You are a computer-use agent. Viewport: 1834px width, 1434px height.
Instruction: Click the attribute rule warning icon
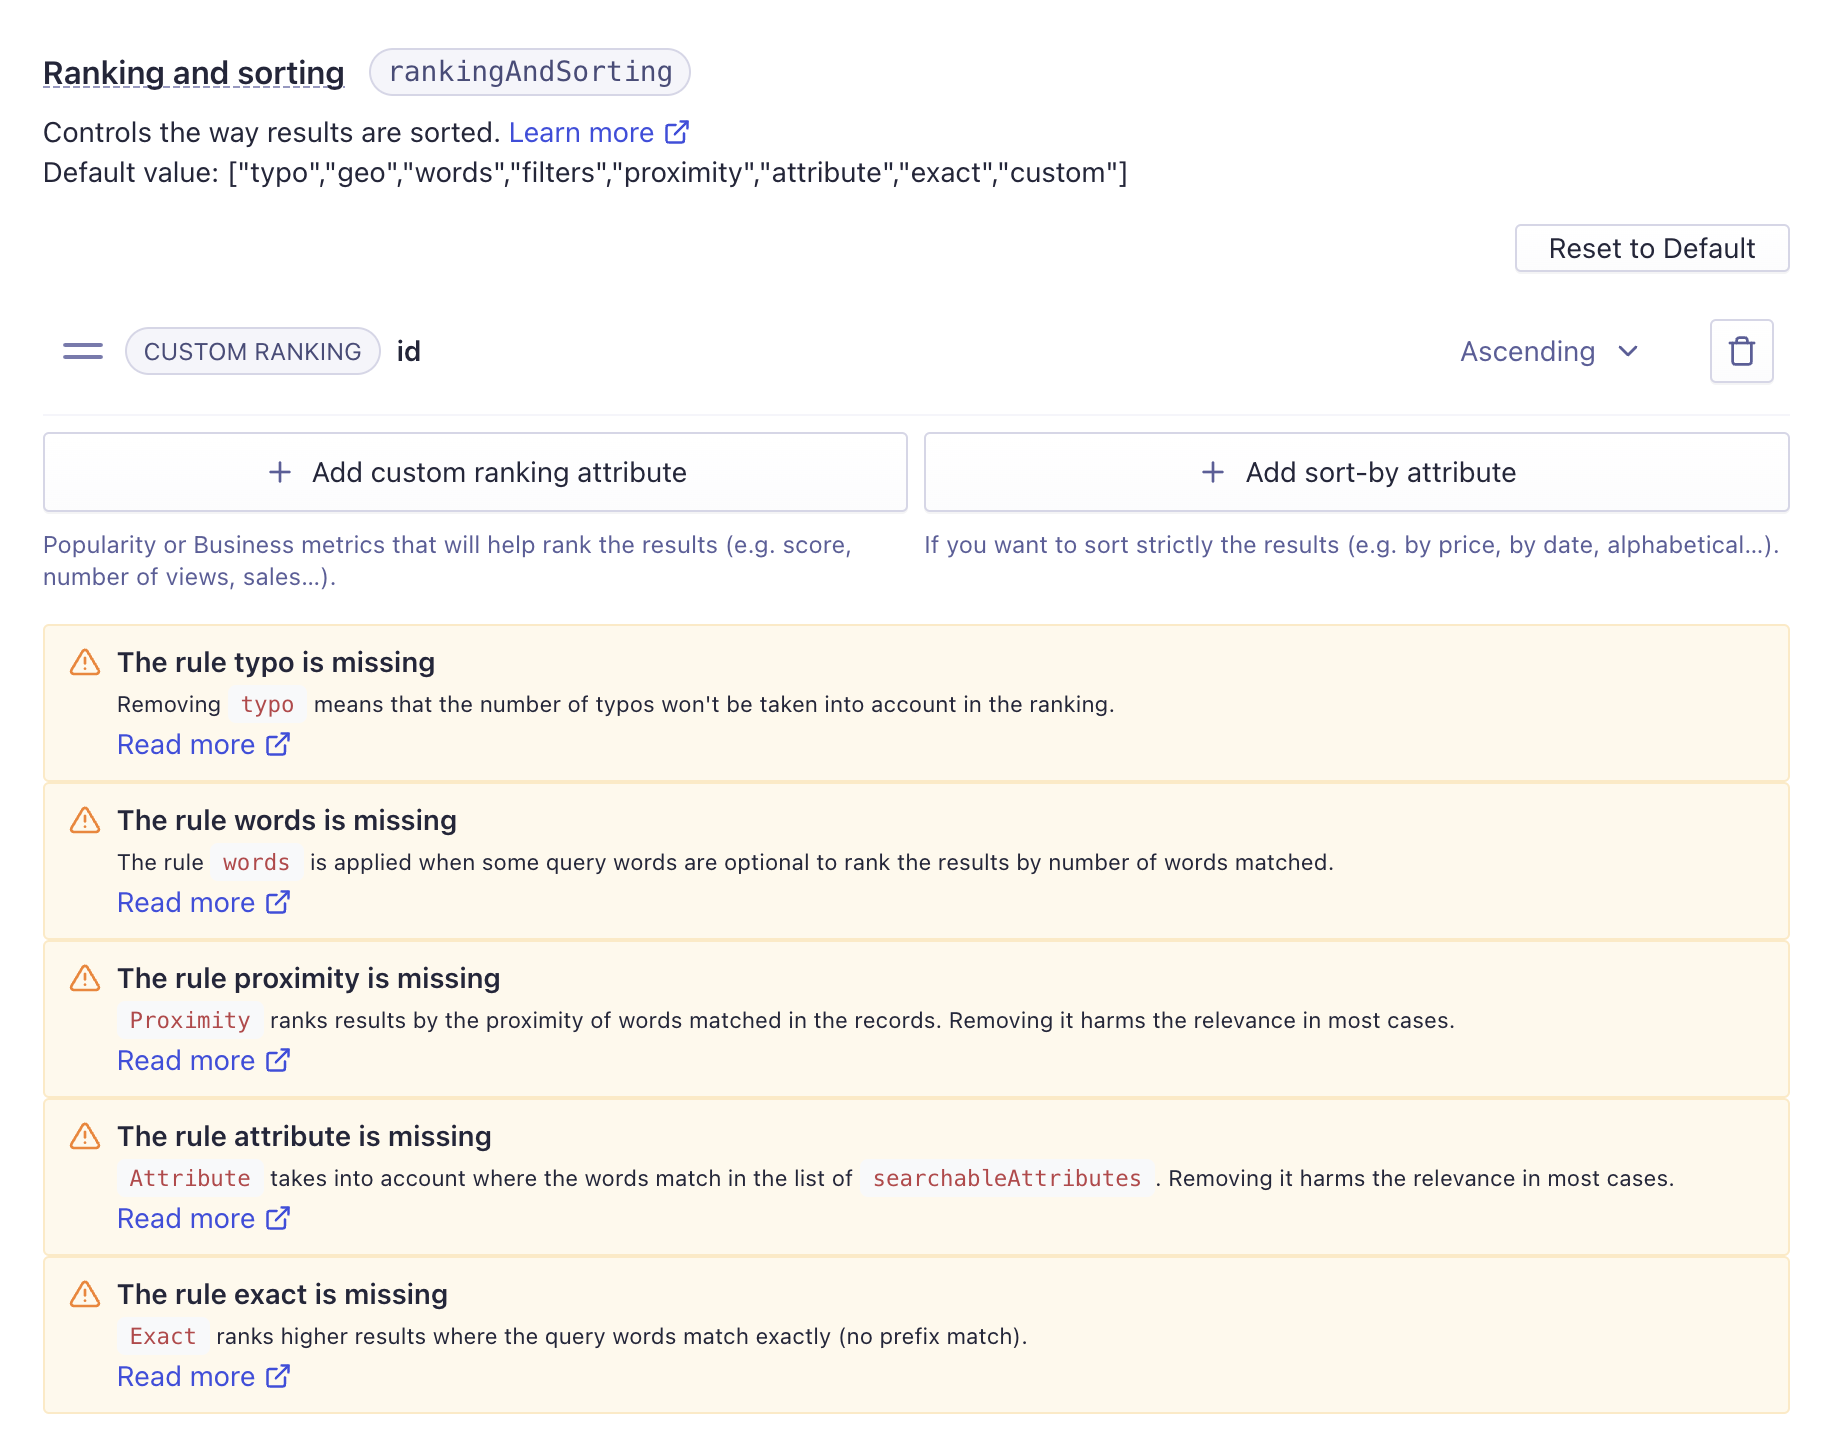click(x=85, y=1136)
